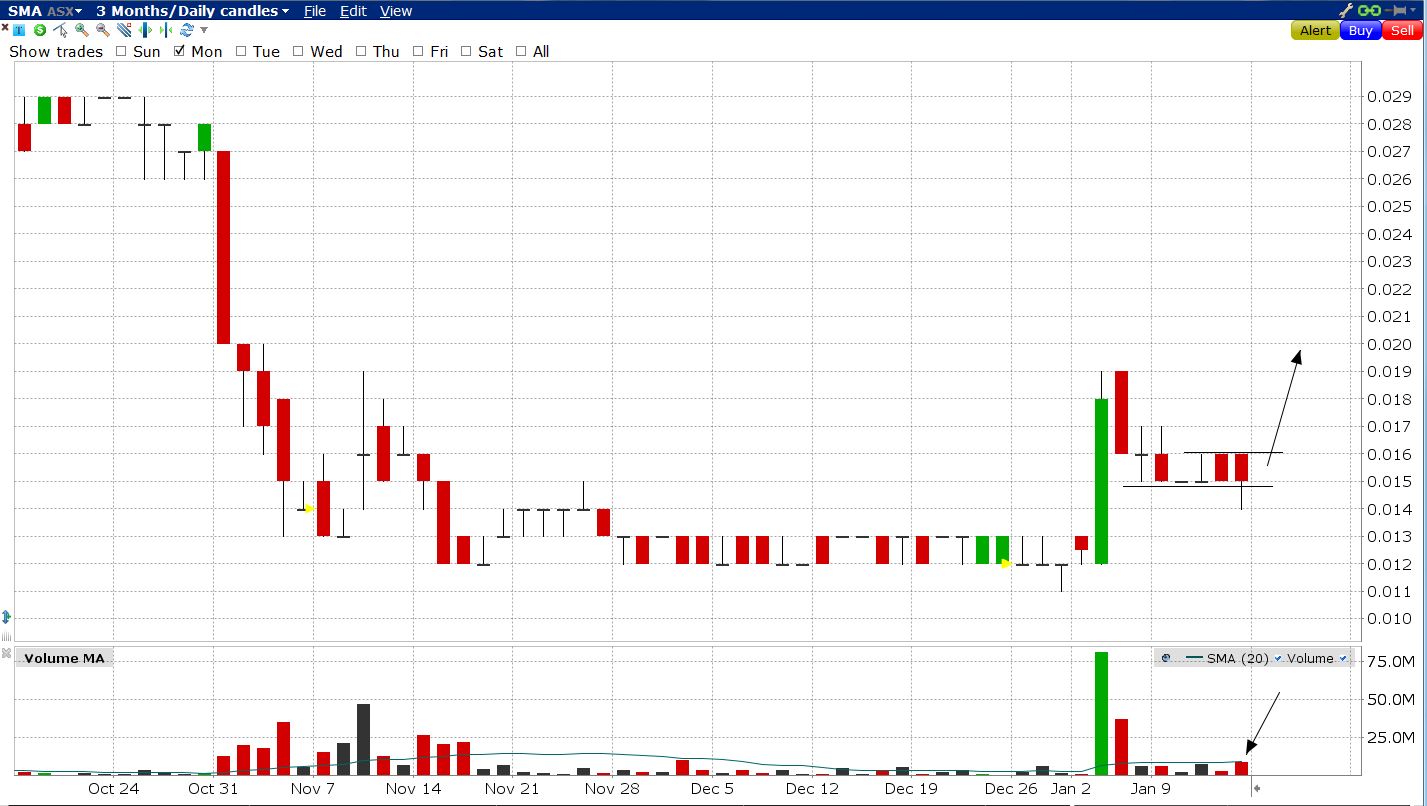Tick the All trades checkbox
Screen dimensions: 1427x806
coord(521,51)
